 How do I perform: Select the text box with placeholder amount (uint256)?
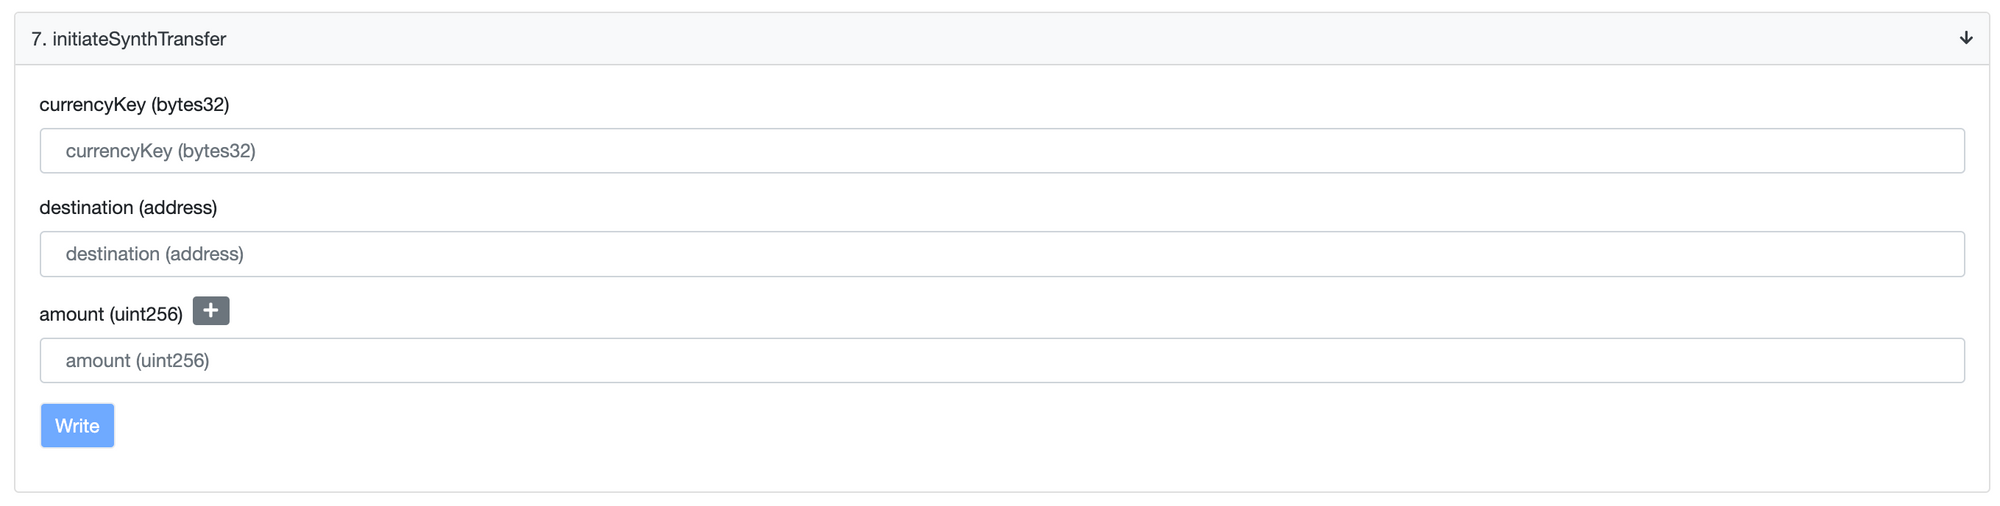tap(1002, 360)
